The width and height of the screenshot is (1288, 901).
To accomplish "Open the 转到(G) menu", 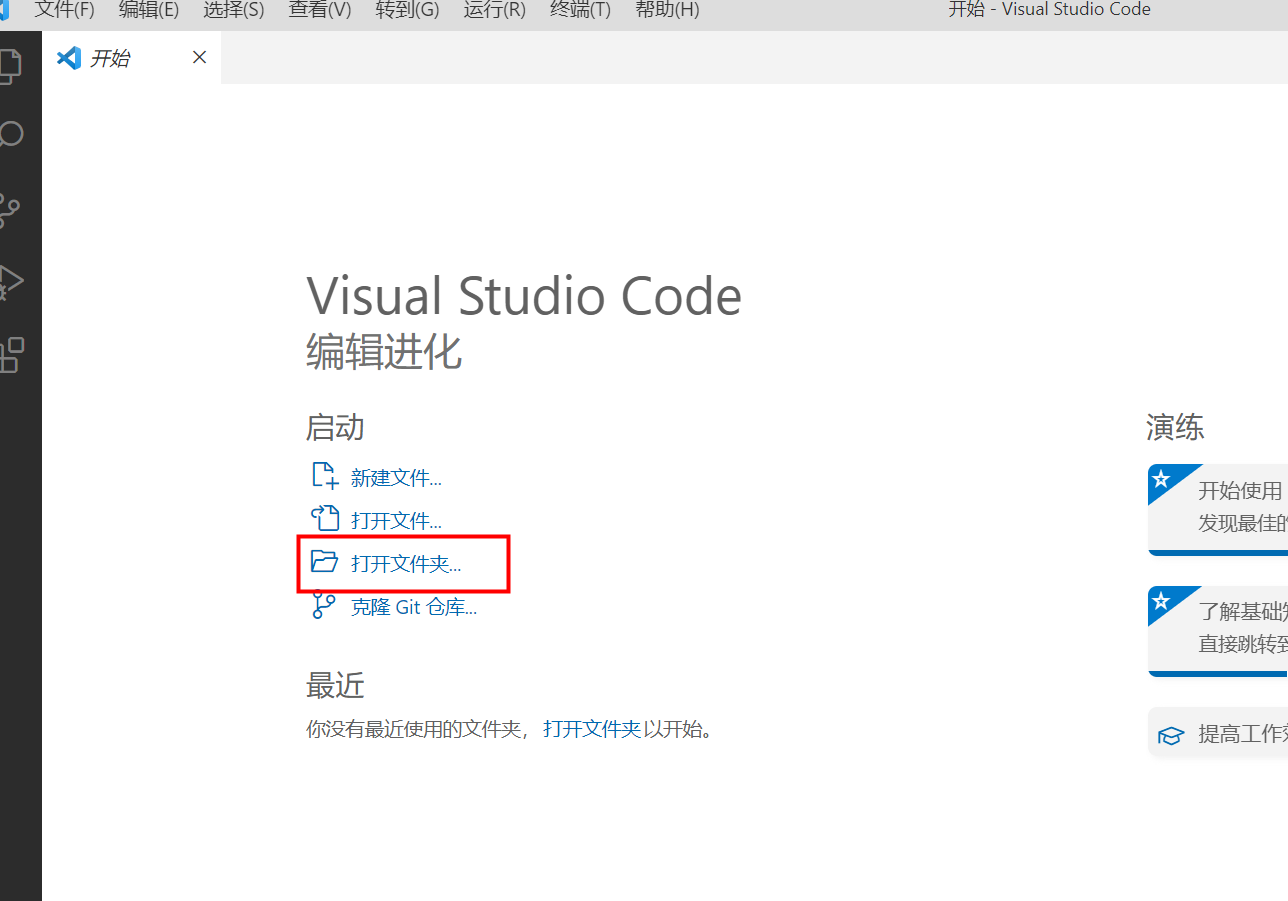I will coord(407,10).
